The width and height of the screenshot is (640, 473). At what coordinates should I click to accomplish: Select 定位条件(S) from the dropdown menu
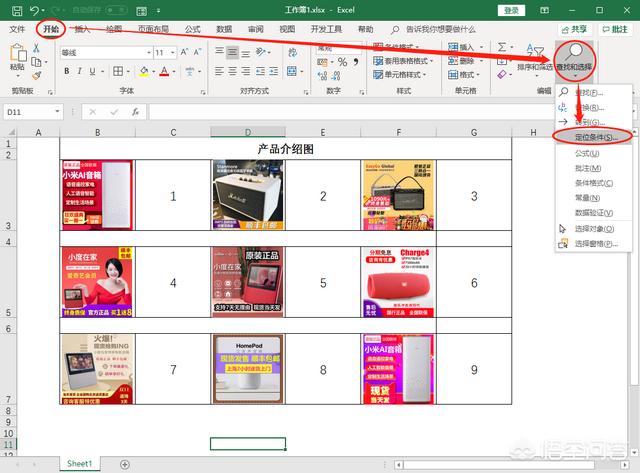tap(595, 135)
